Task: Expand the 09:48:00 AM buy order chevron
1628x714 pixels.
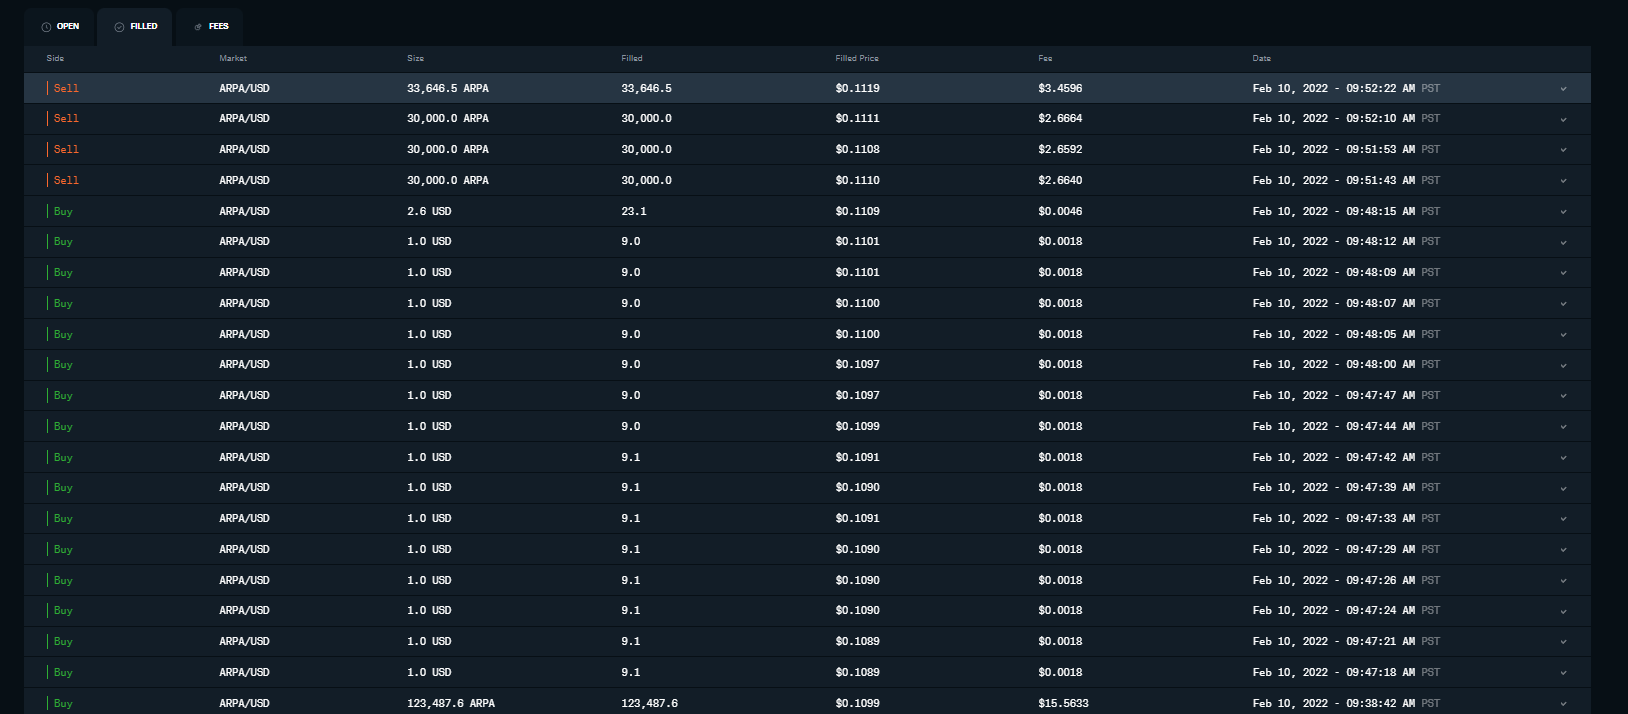Action: 1563,365
